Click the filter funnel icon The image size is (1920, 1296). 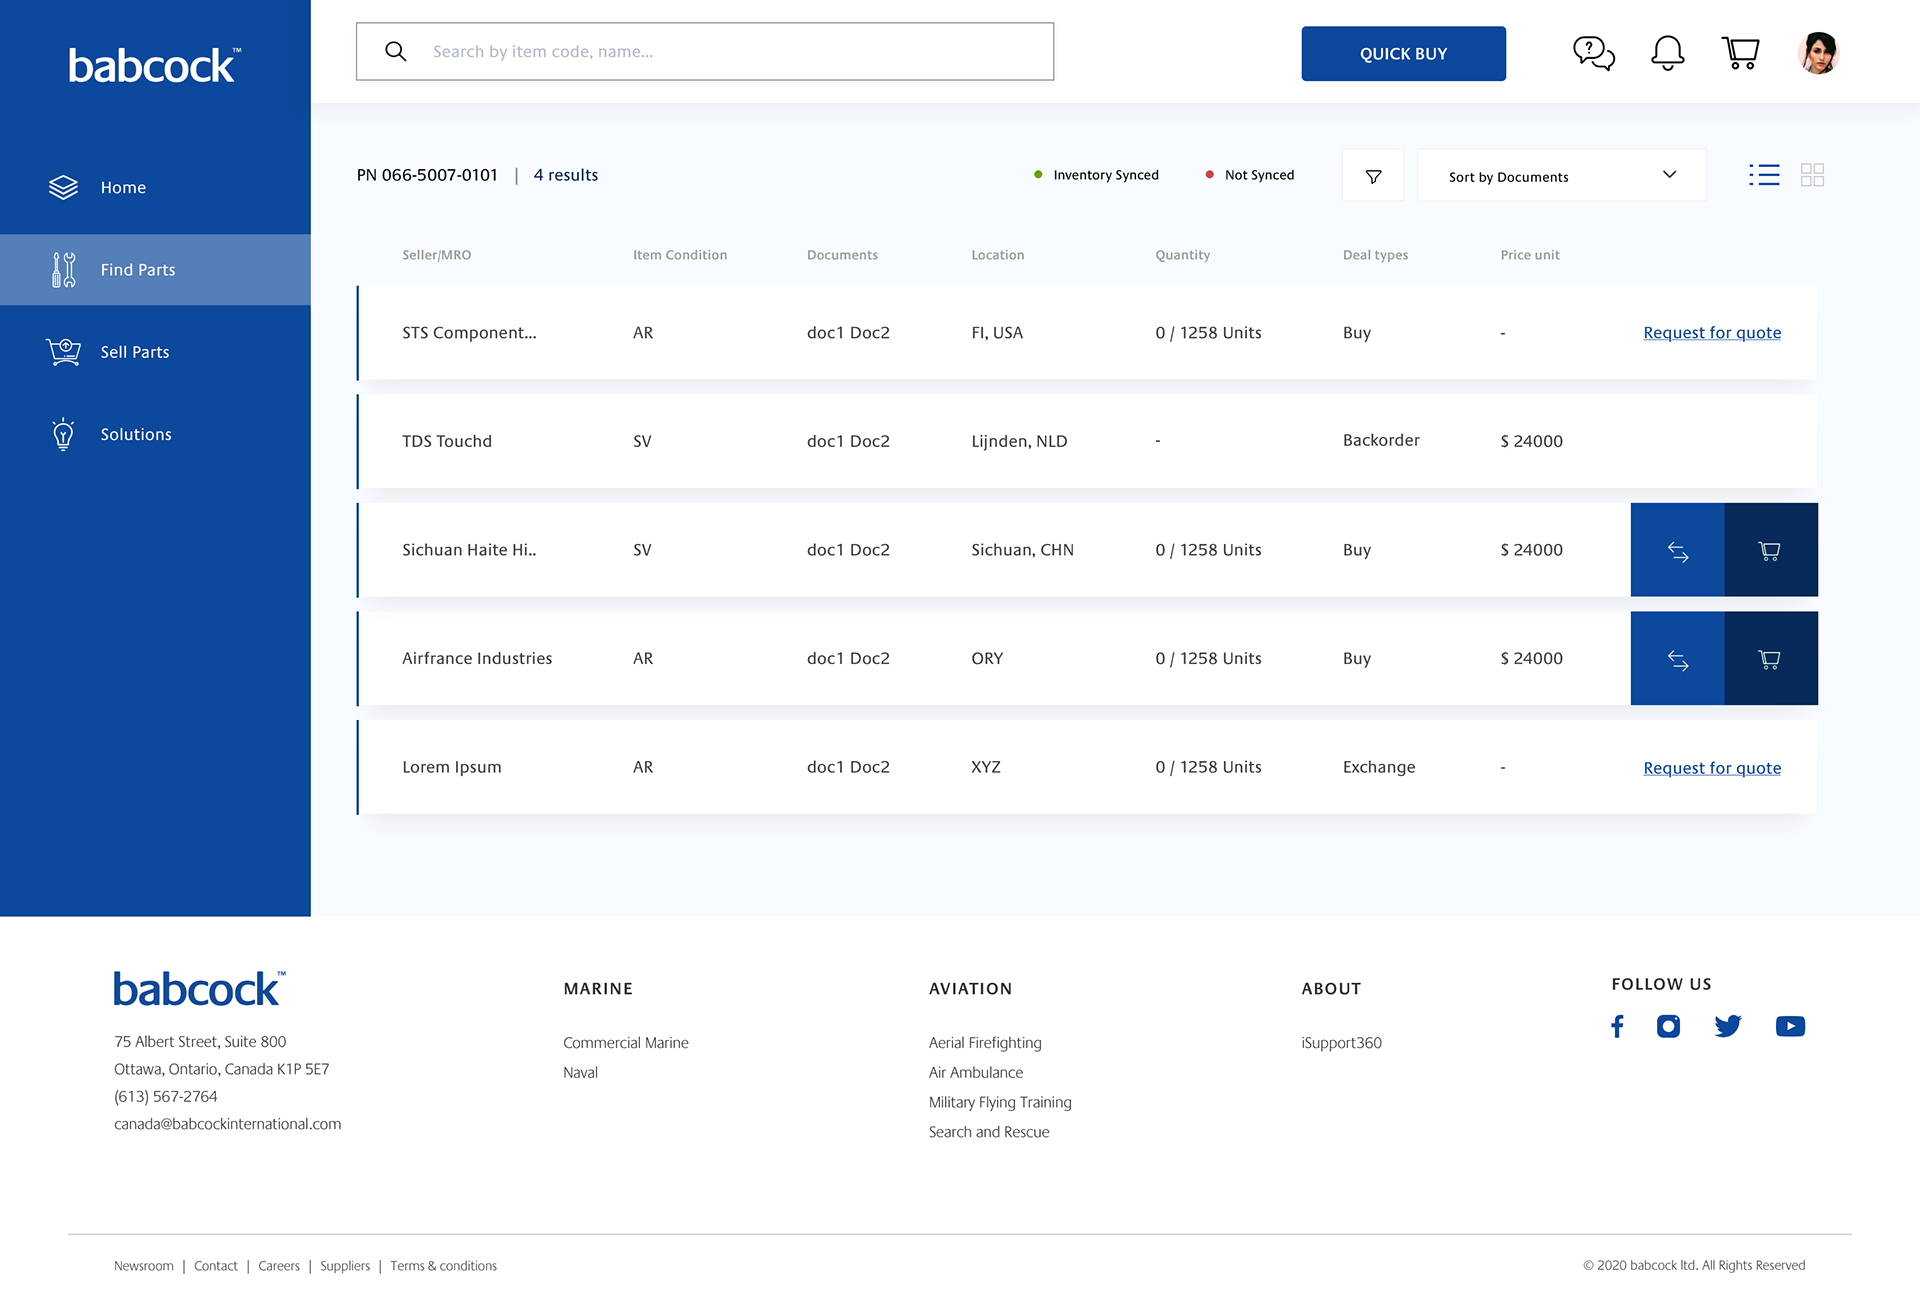[x=1373, y=176]
